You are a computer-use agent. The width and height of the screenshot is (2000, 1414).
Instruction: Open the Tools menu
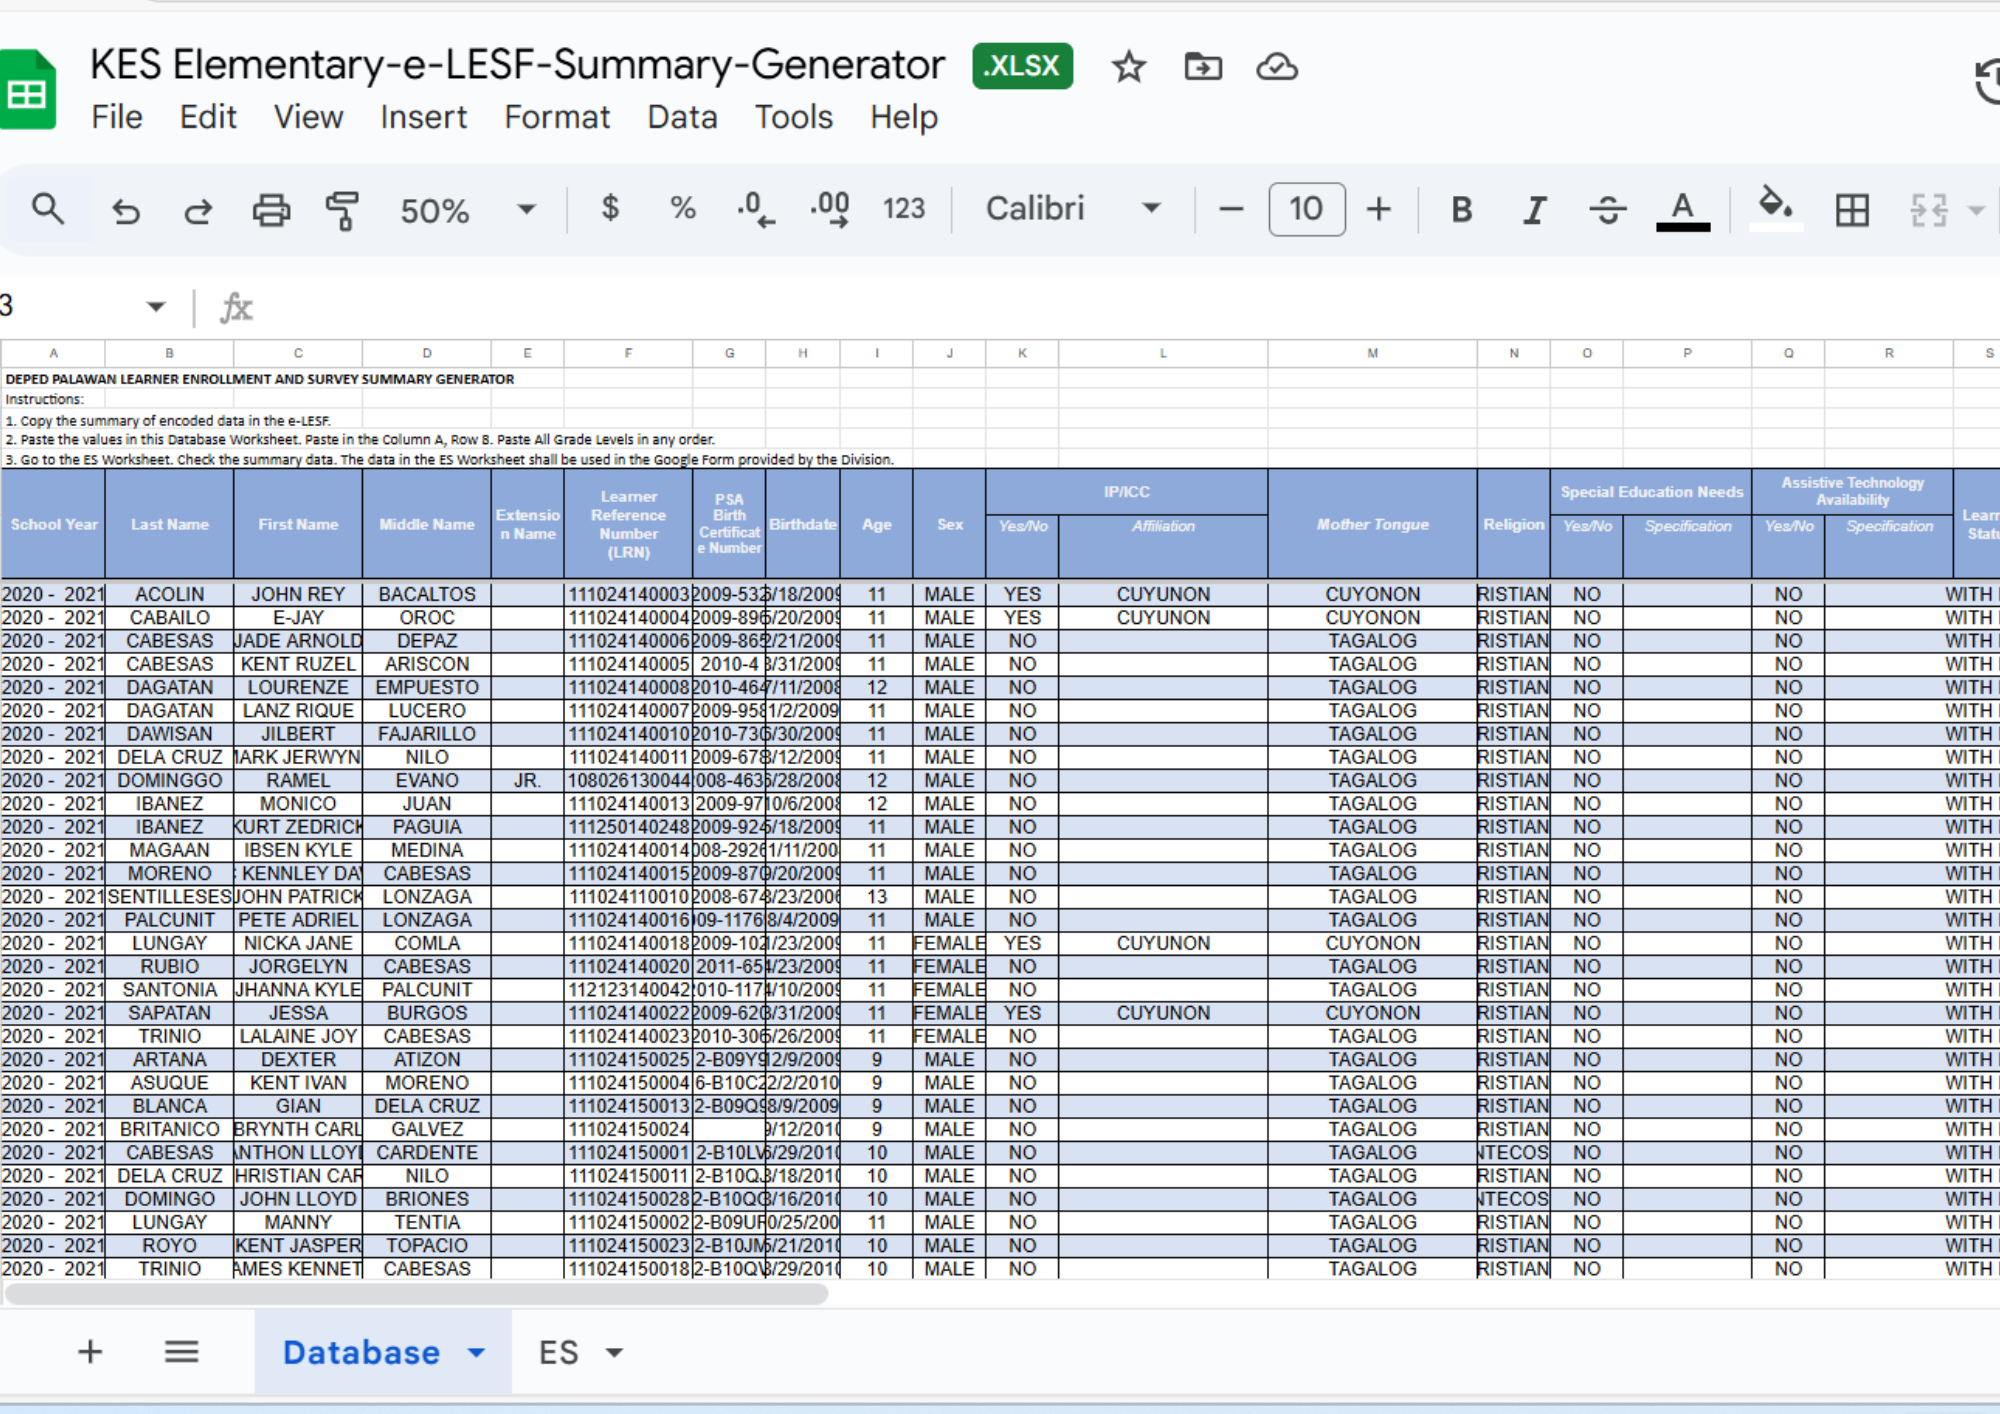(793, 117)
